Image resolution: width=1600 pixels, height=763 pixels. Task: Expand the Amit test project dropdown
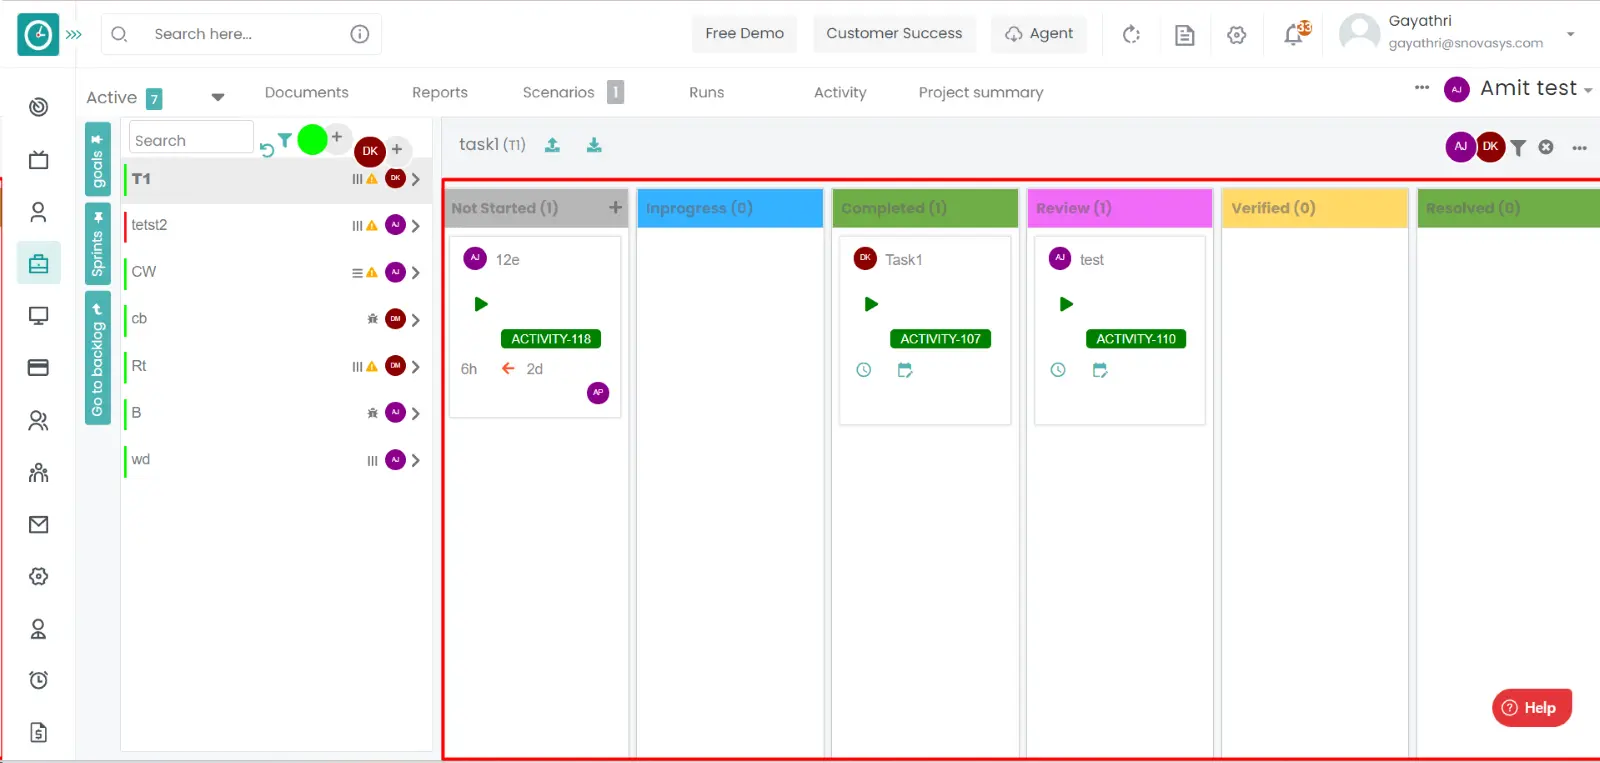click(1587, 90)
